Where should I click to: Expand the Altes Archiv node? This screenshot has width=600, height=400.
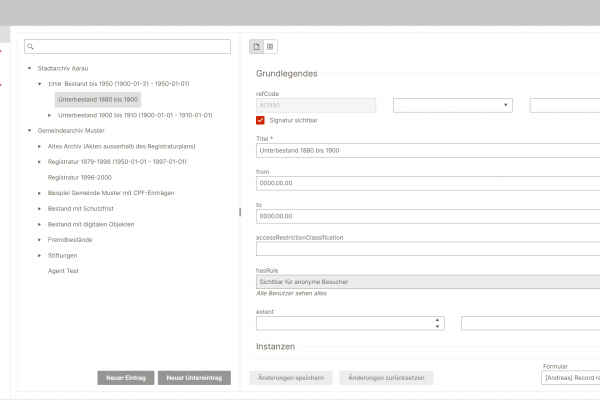[39, 146]
